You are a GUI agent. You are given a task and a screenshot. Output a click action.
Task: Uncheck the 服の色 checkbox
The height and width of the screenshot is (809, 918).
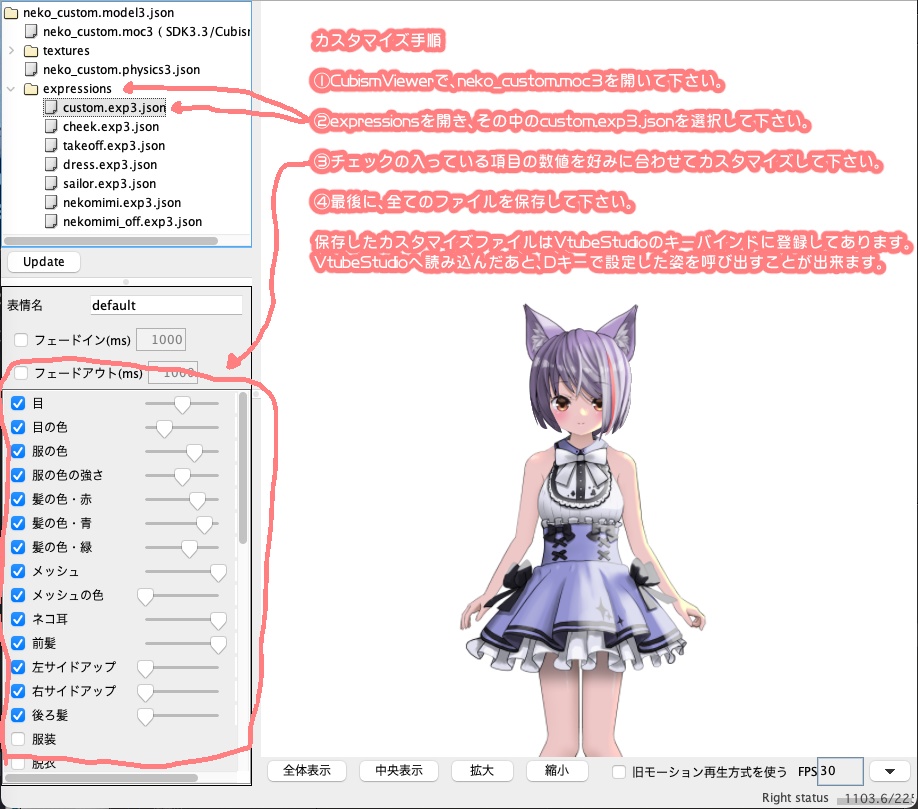click(18, 451)
